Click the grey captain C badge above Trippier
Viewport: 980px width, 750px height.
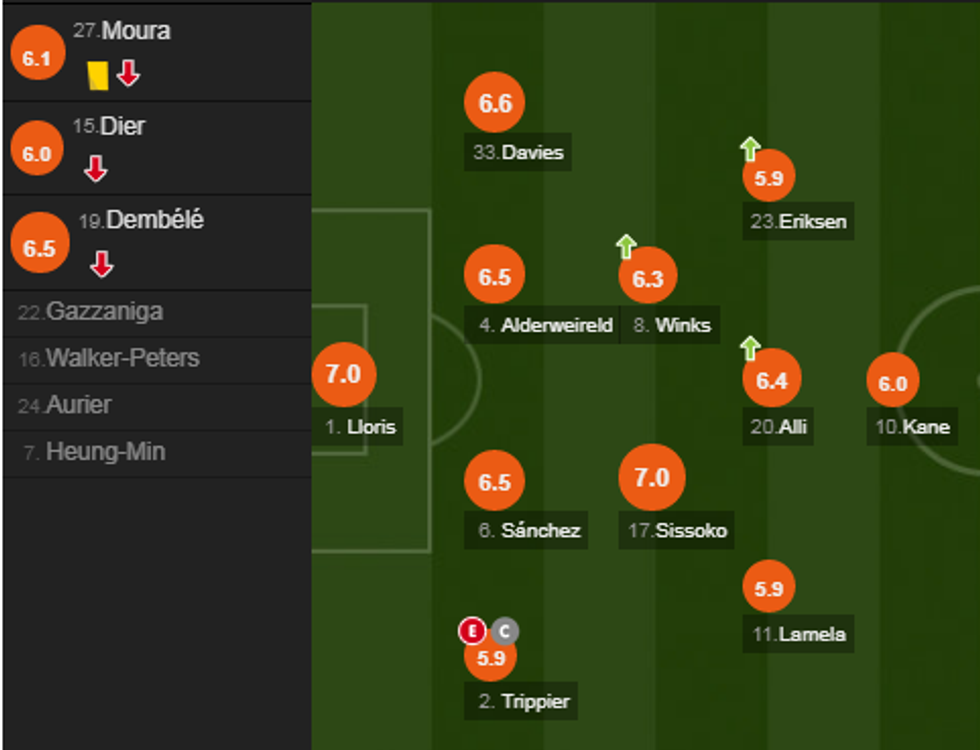point(505,631)
